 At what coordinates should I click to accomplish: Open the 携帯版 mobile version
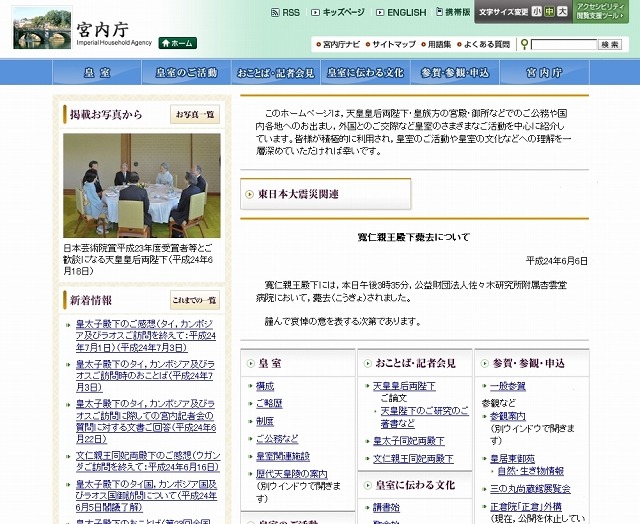pyautogui.click(x=453, y=12)
